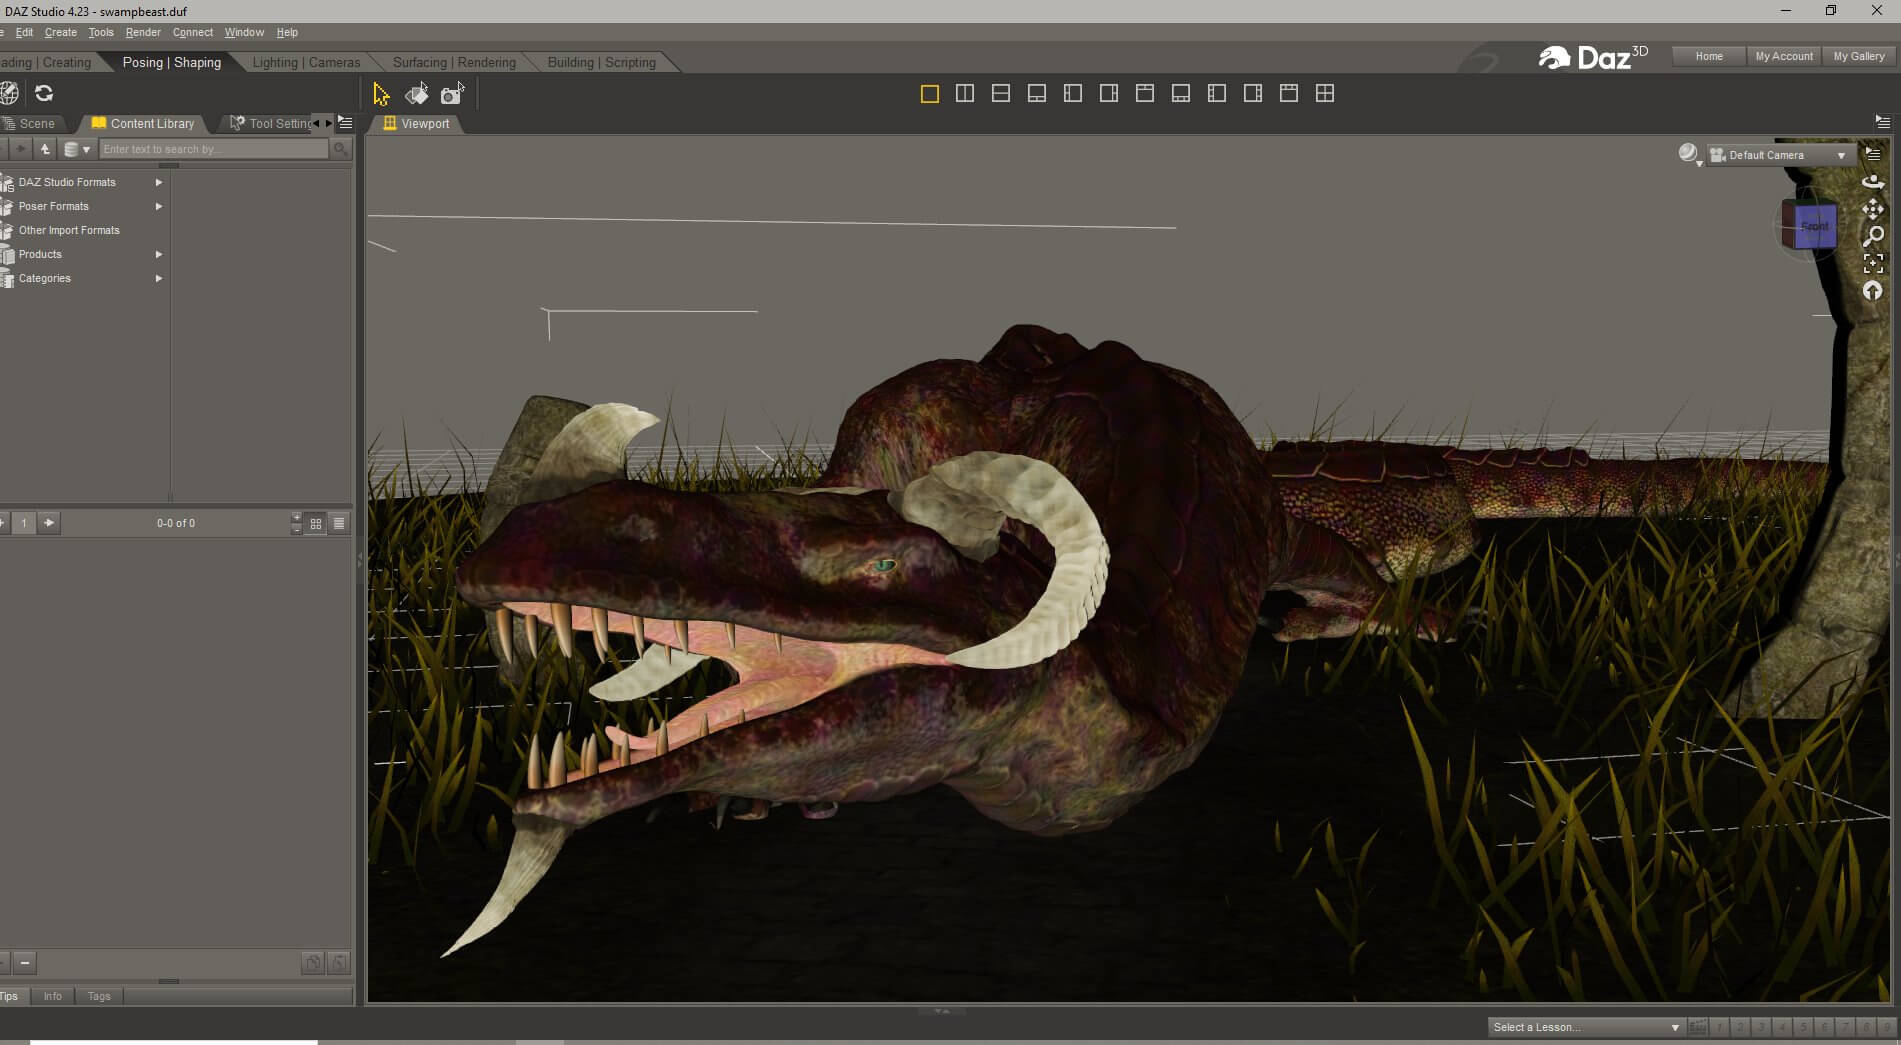Click the My Account button
The height and width of the screenshot is (1045, 1901).
tap(1784, 56)
